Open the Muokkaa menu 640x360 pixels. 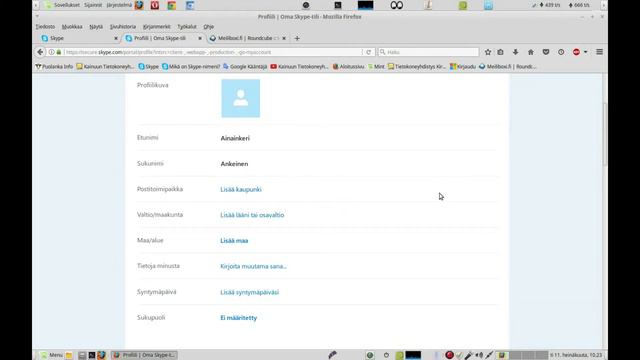pyautogui.click(x=72, y=27)
